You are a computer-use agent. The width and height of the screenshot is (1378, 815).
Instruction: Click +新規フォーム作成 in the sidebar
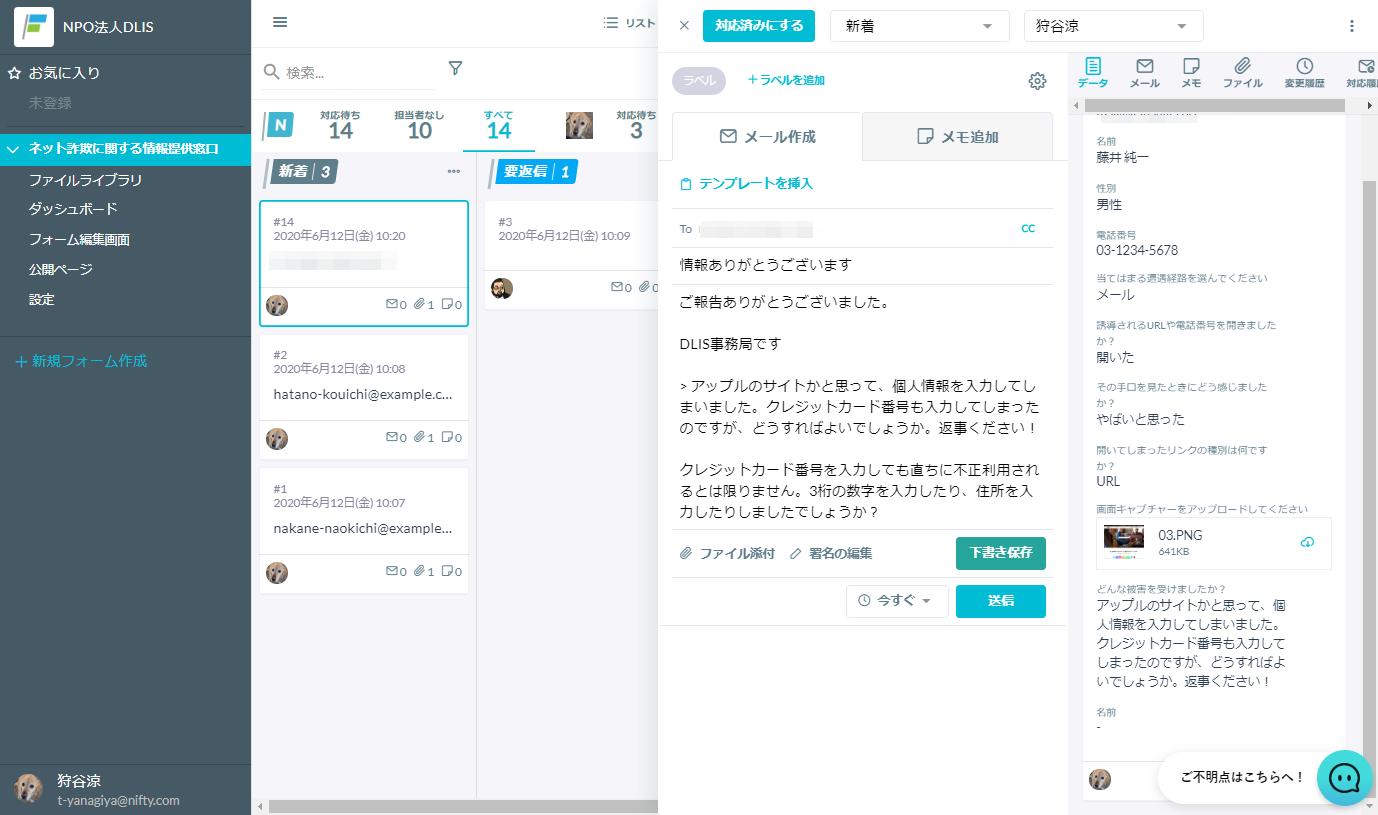coord(81,361)
